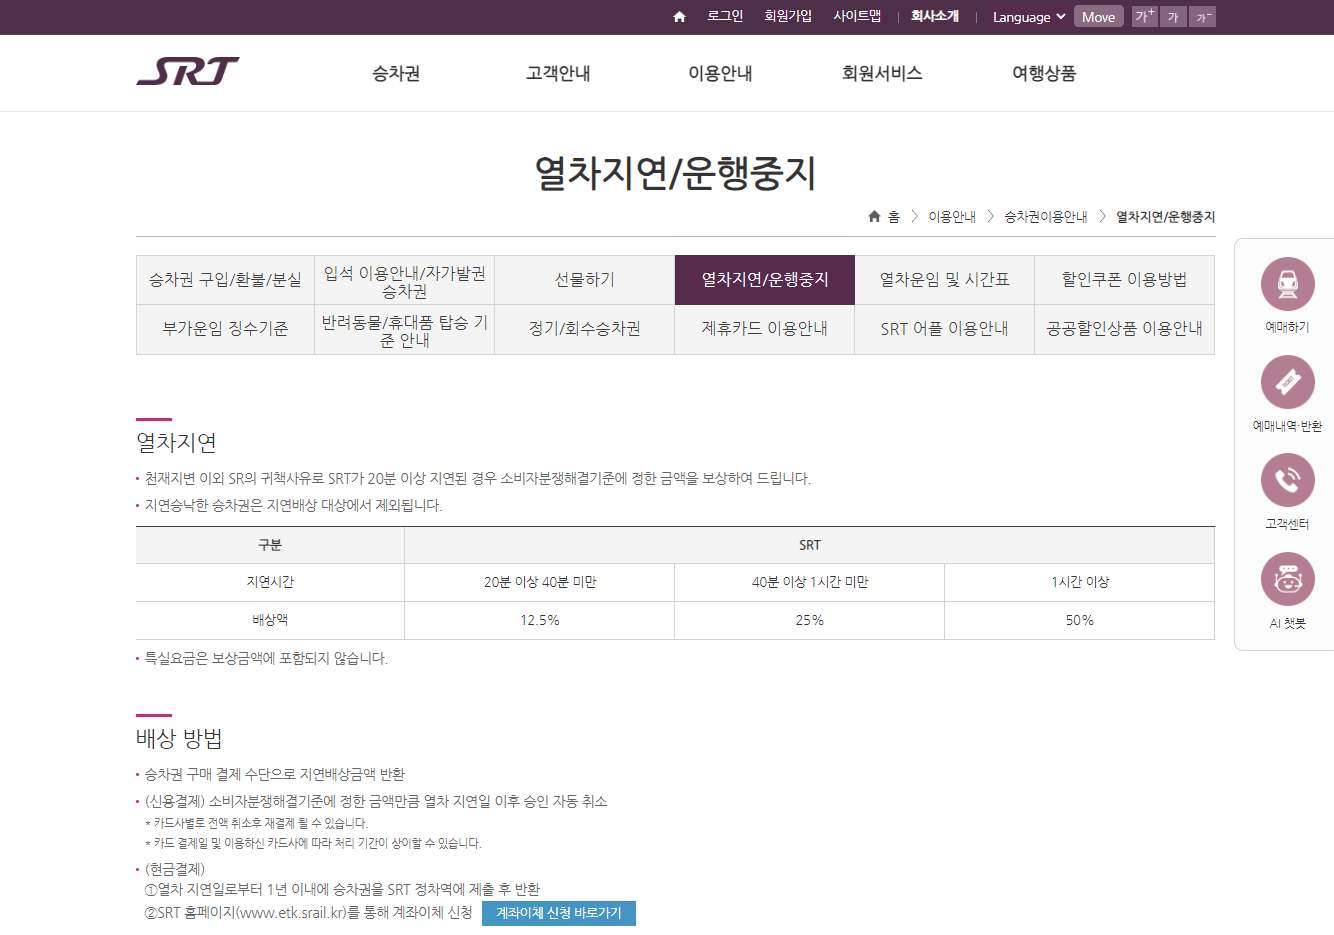This screenshot has height=935, width=1334.
Task: Click the 50% table cell
Action: (x=1080, y=620)
